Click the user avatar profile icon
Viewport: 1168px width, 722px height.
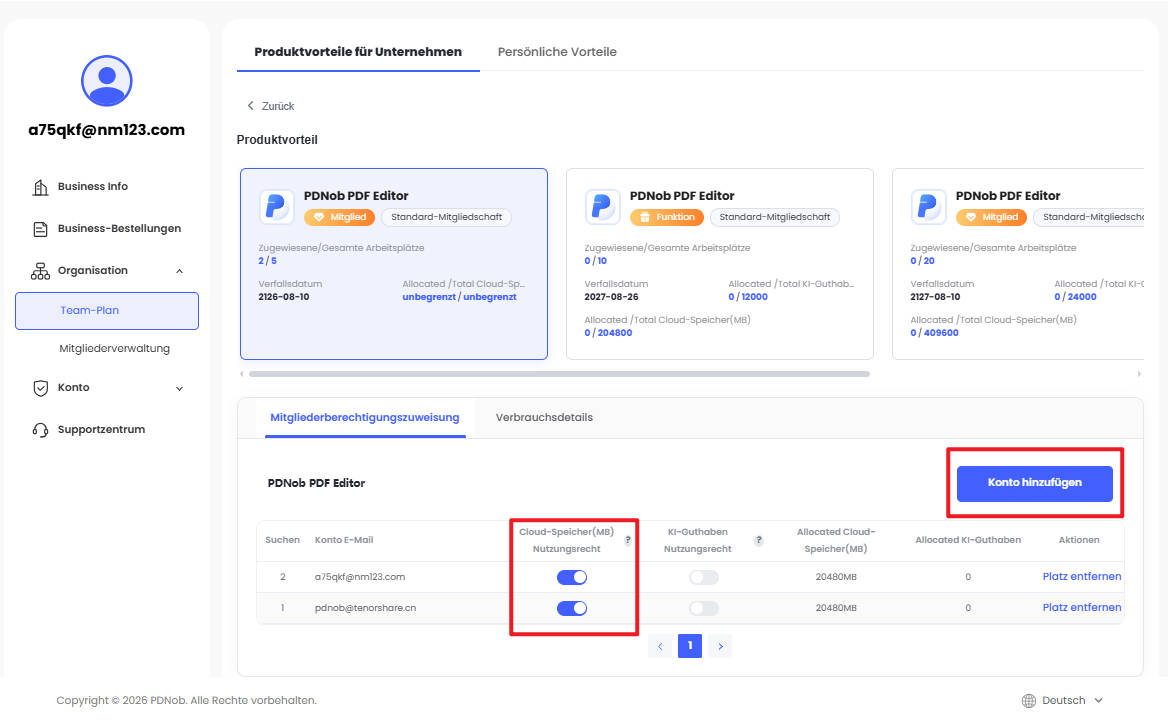[107, 80]
